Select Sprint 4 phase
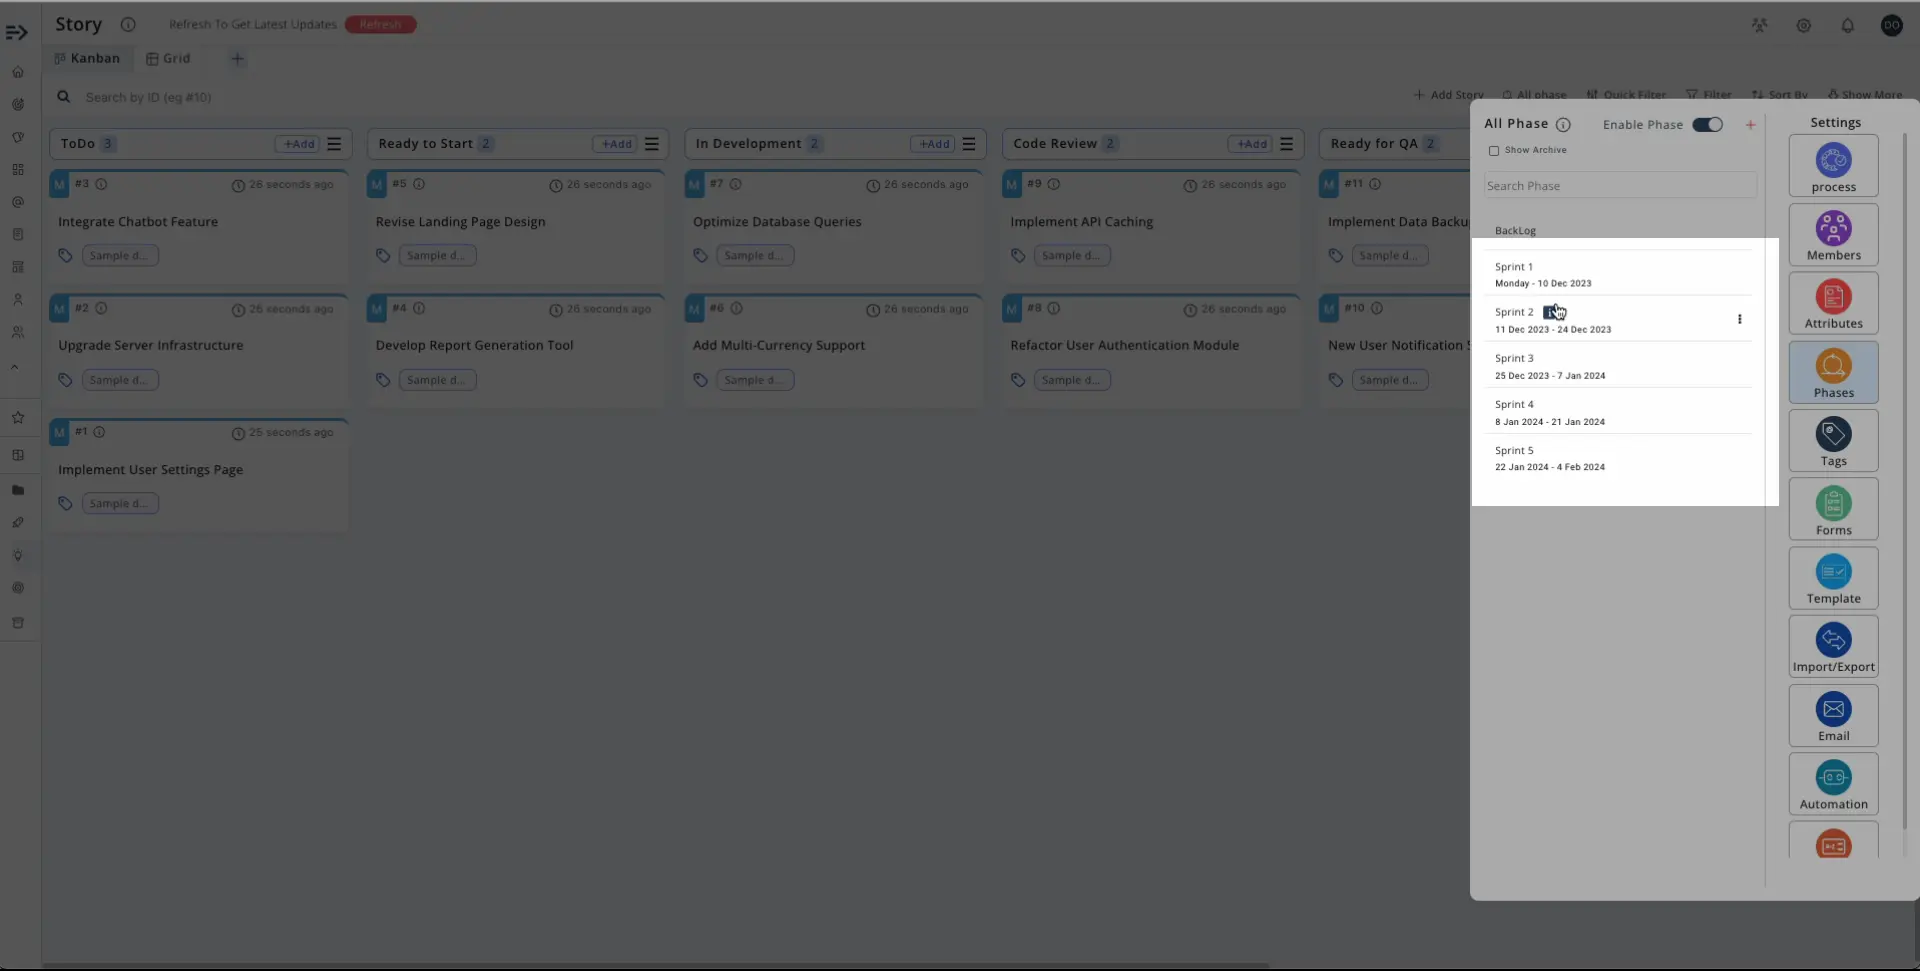Viewport: 1920px width, 971px height. [1619, 412]
